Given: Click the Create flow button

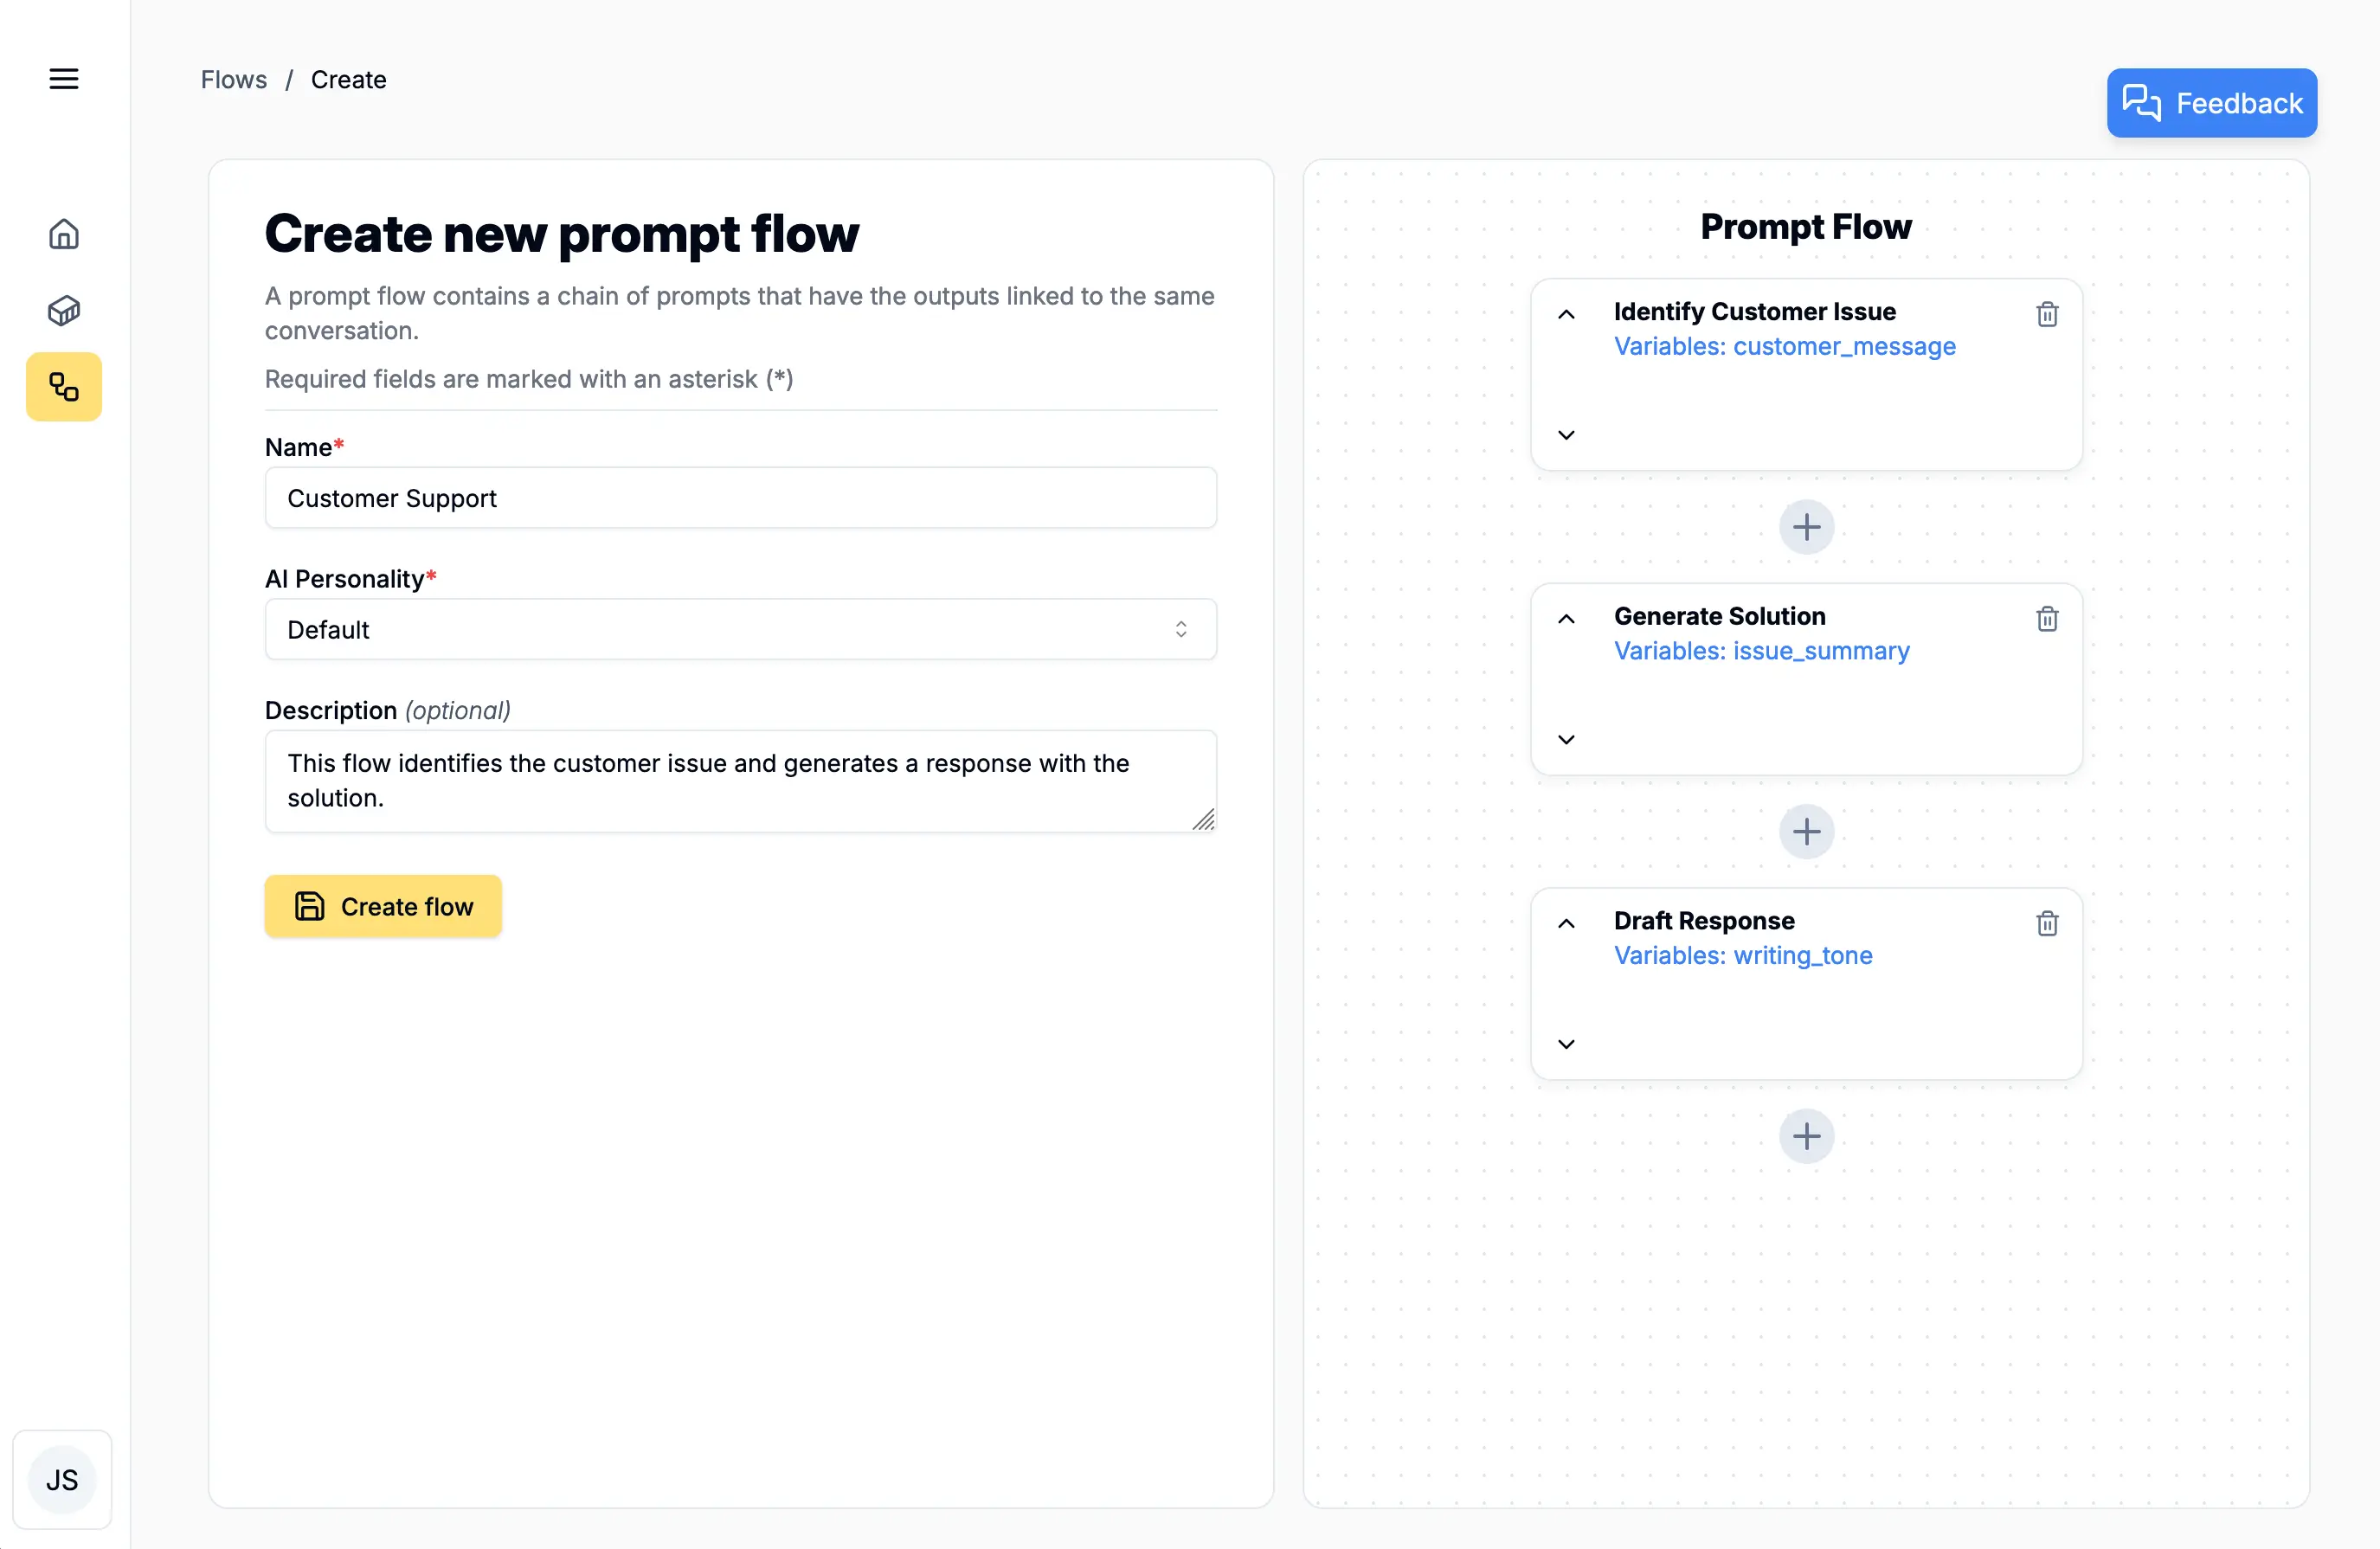Looking at the screenshot, I should tap(383, 906).
